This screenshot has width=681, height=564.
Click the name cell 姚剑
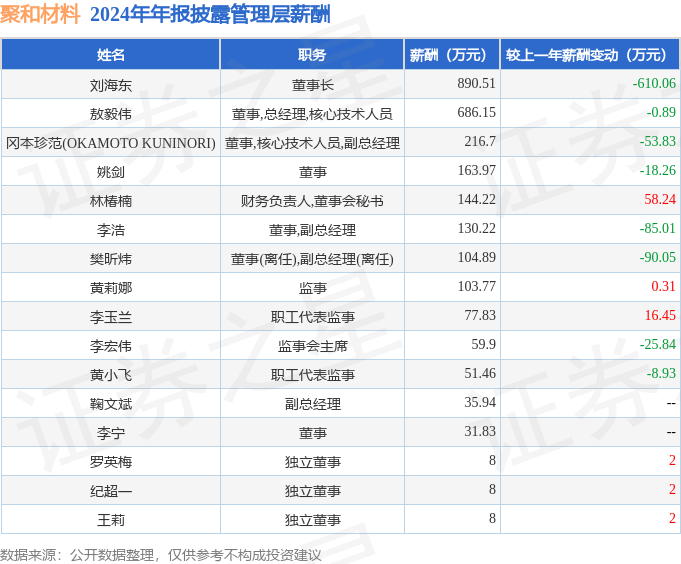(x=111, y=172)
